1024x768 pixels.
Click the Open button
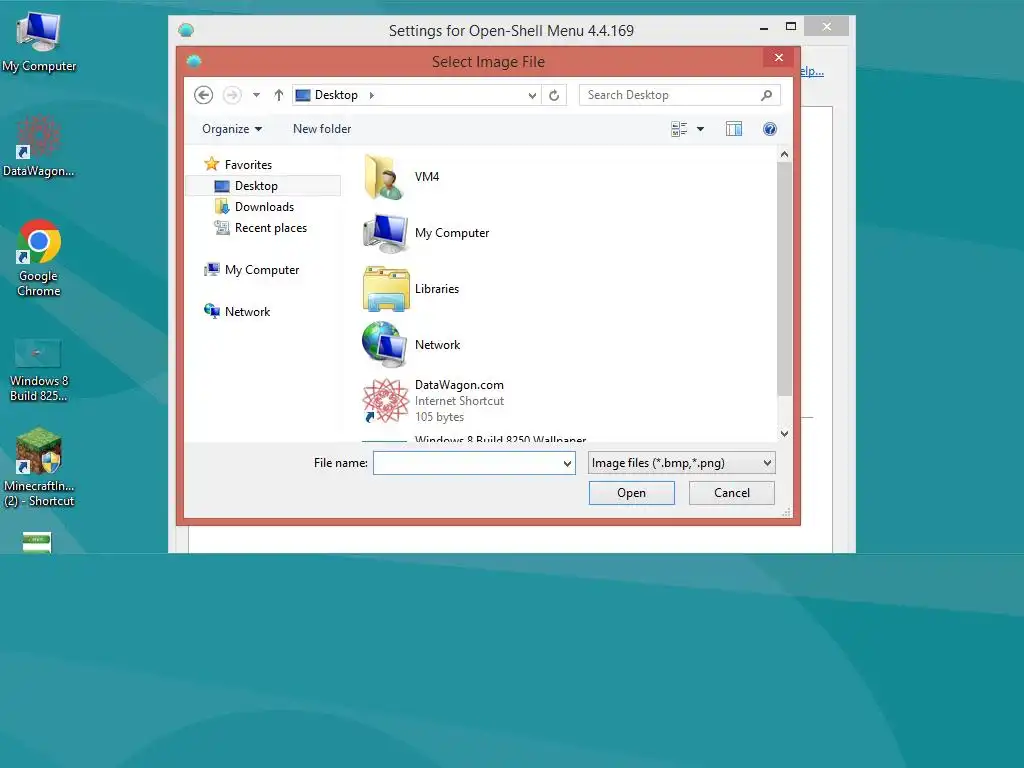point(632,493)
